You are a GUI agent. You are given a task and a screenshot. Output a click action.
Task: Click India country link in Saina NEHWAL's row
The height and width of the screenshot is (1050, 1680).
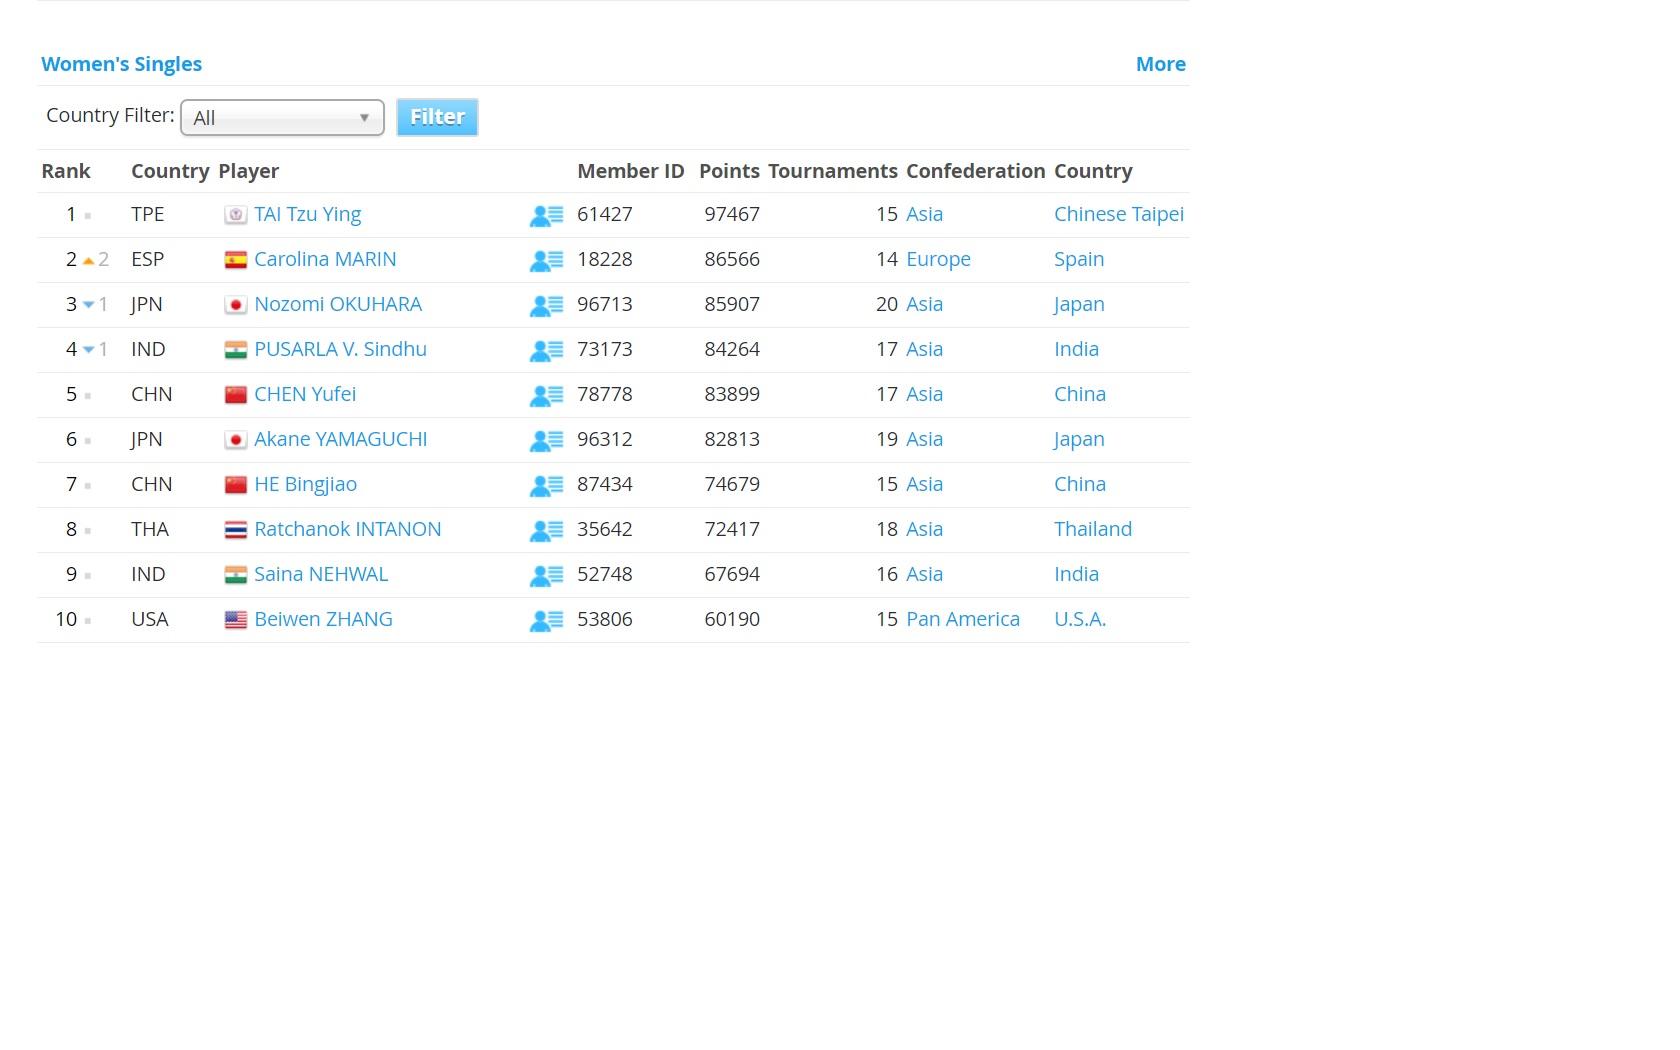point(1076,574)
